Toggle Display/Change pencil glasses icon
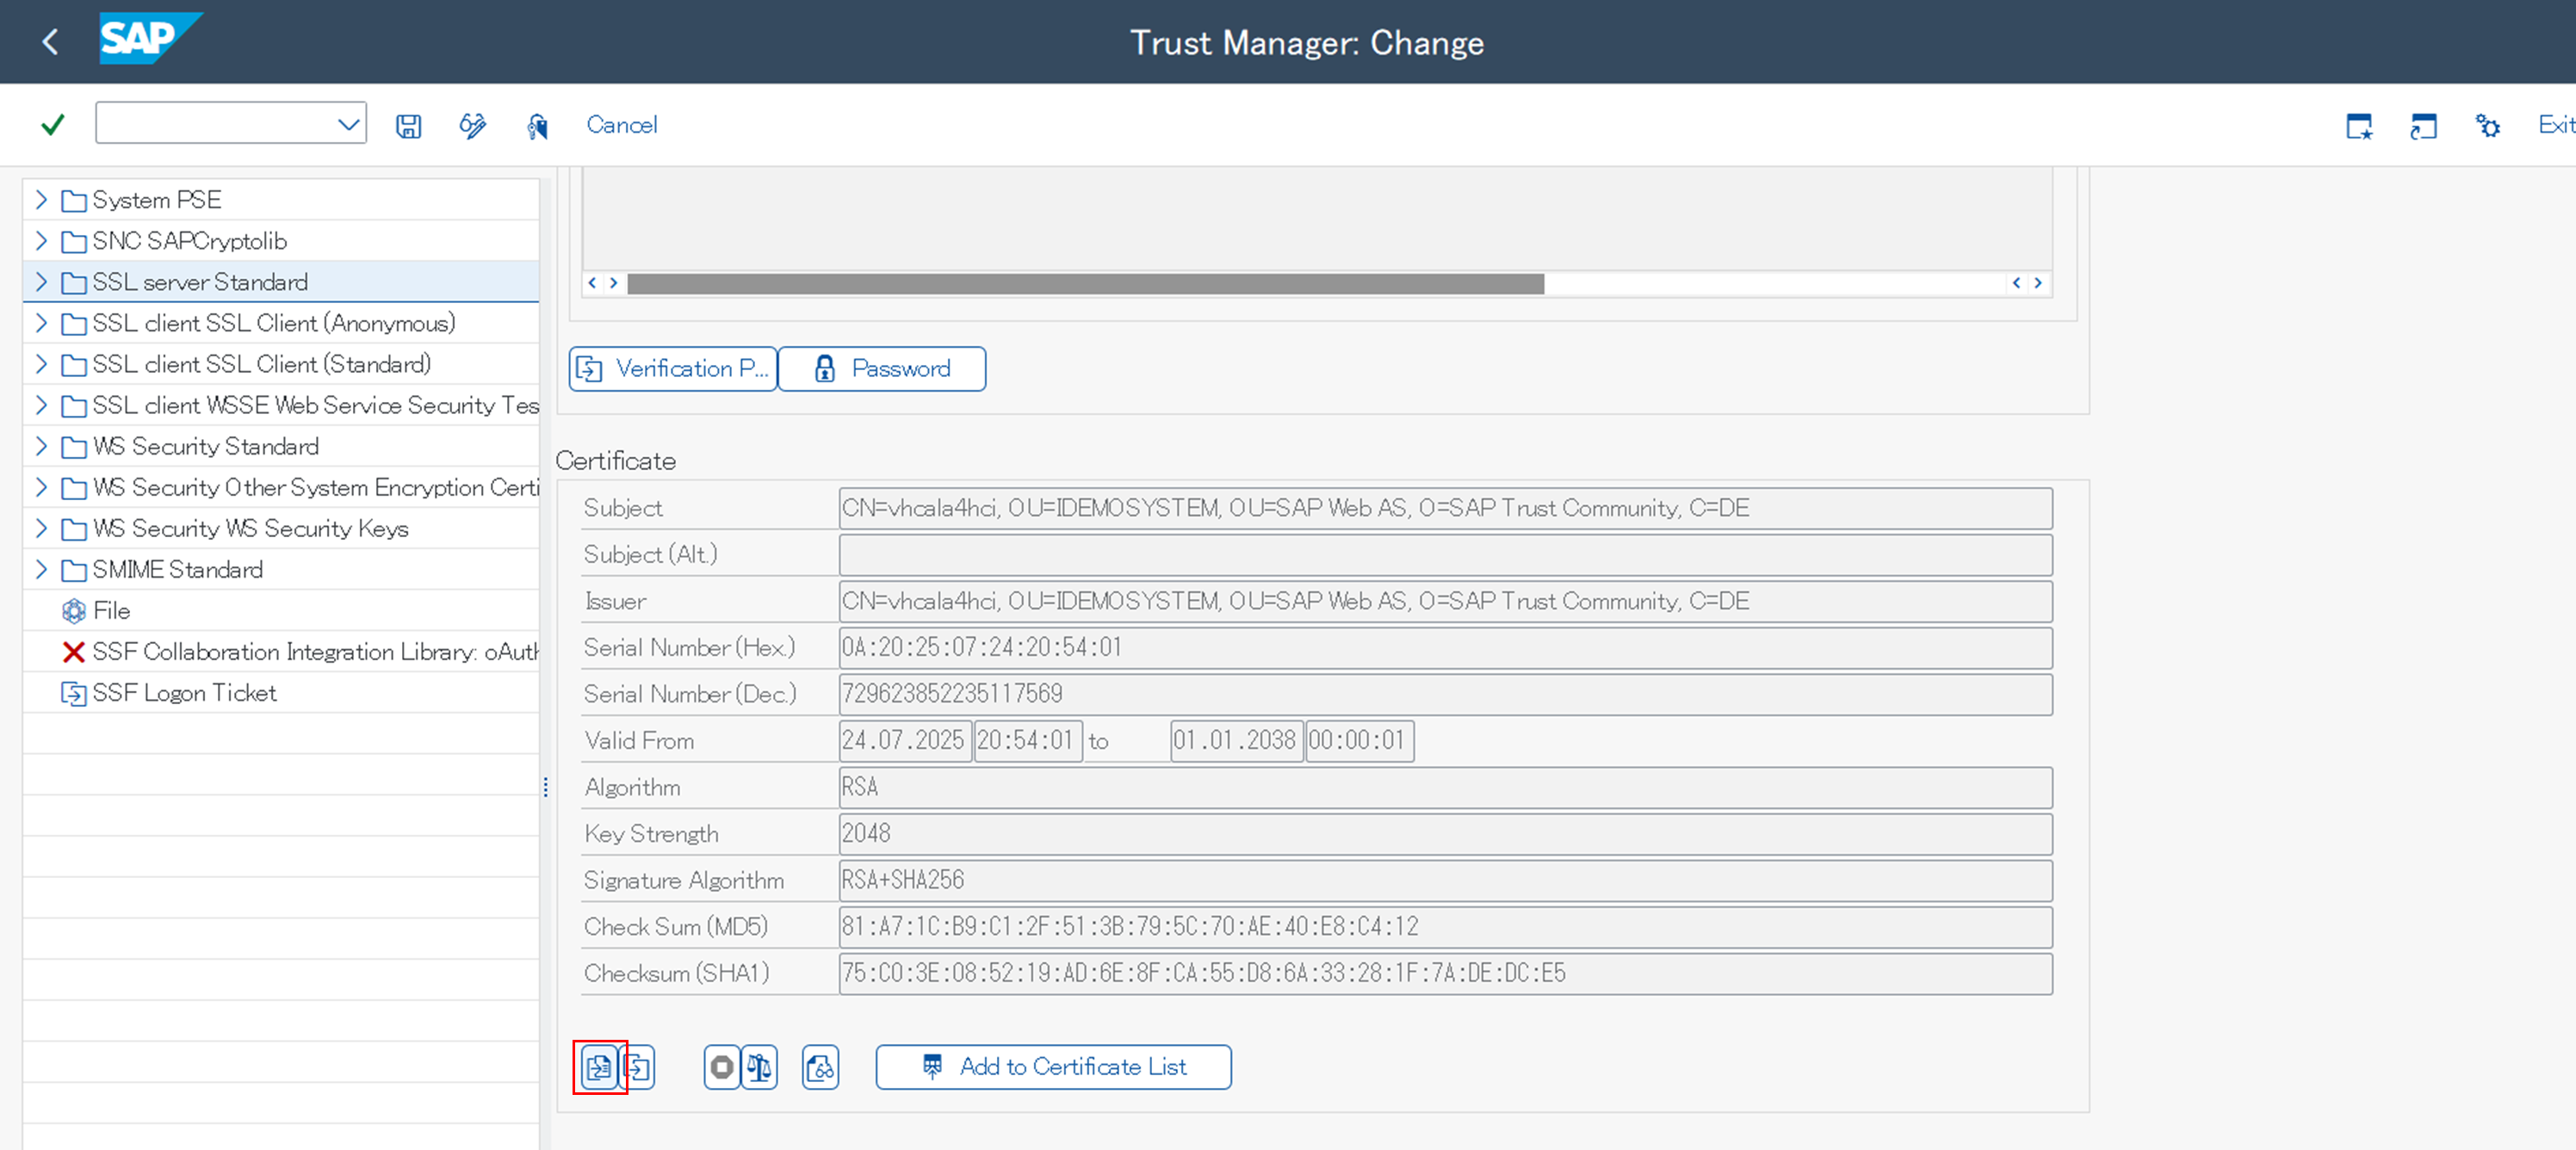 point(472,125)
